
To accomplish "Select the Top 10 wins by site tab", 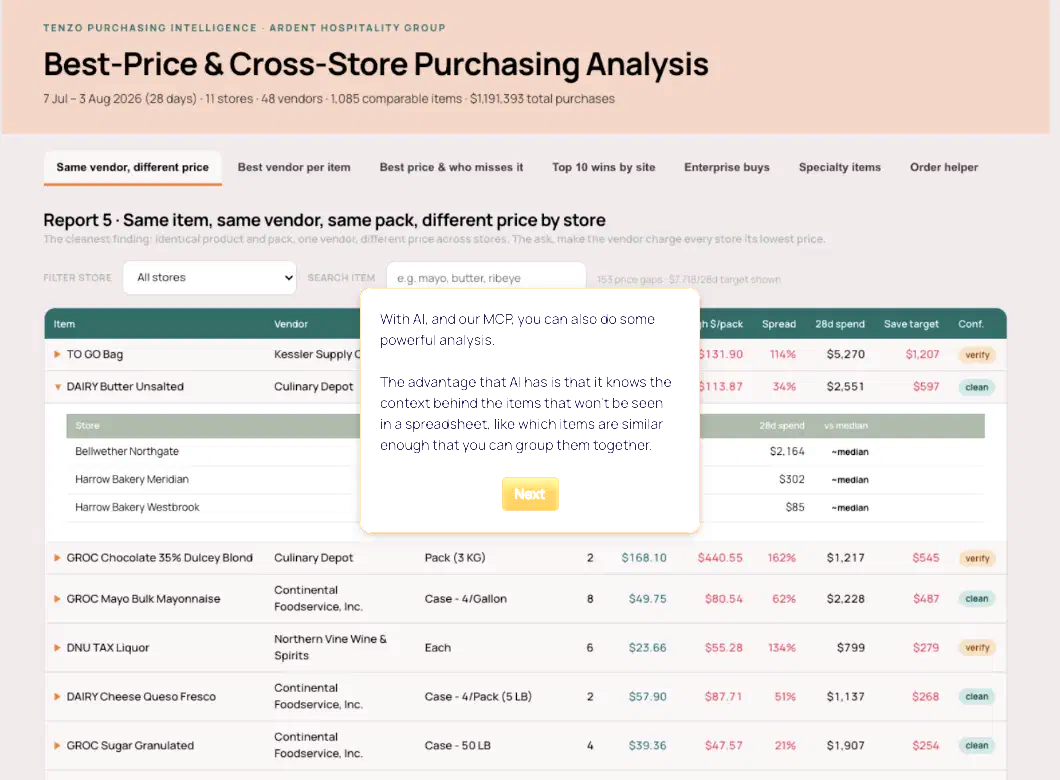I will [604, 167].
